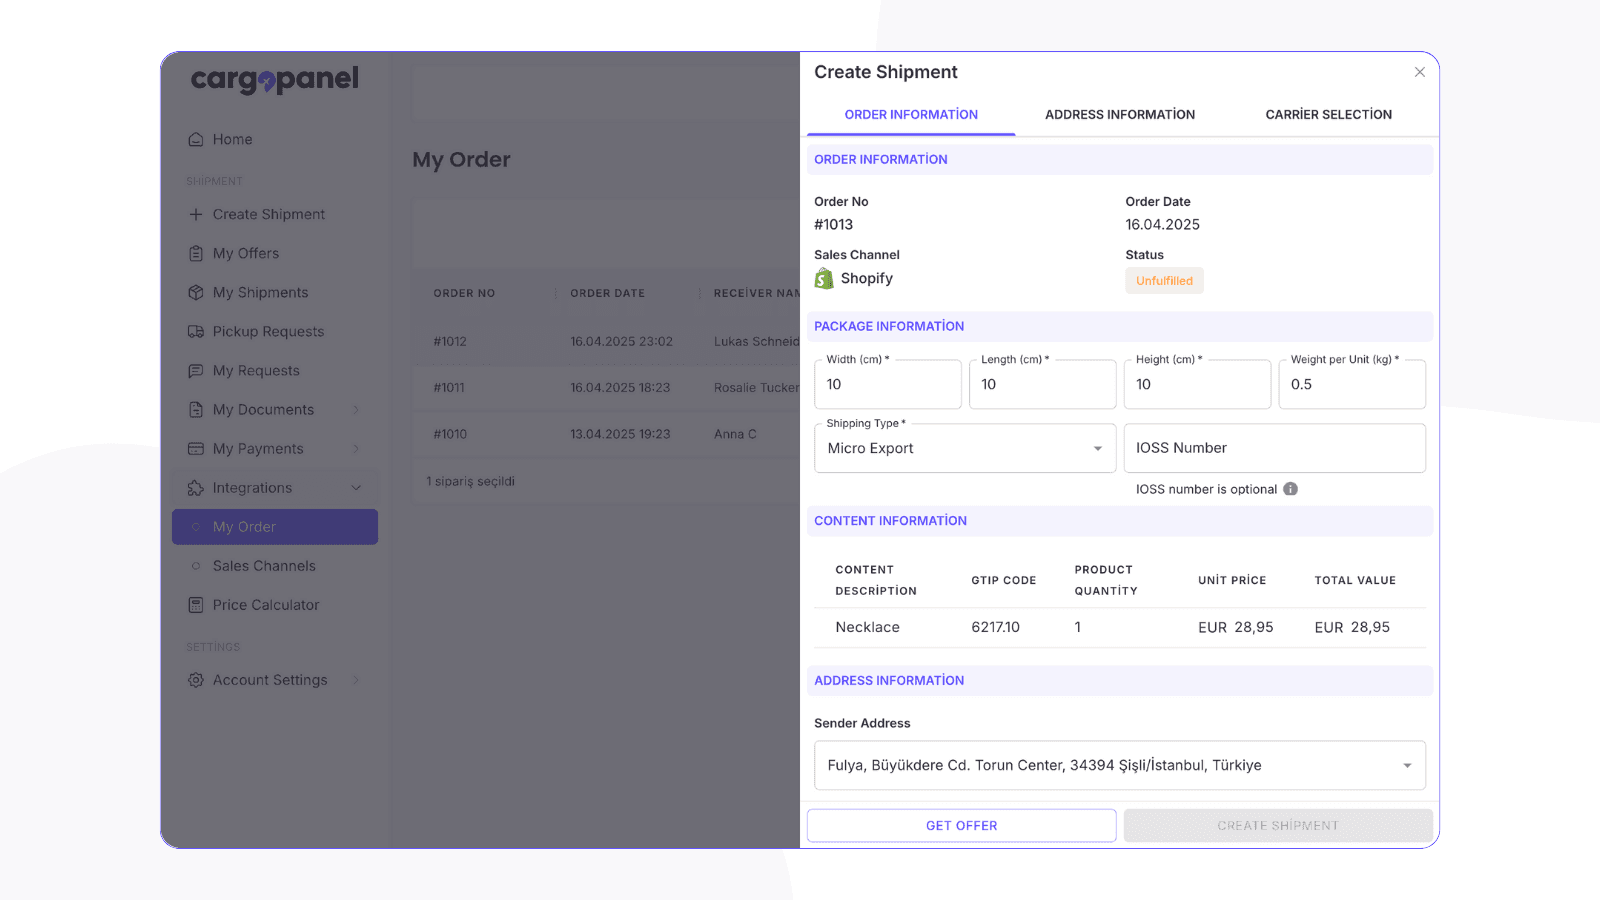Screen dimensions: 1600x900
Task: Select the My Shipments box icon
Action: pos(196,293)
